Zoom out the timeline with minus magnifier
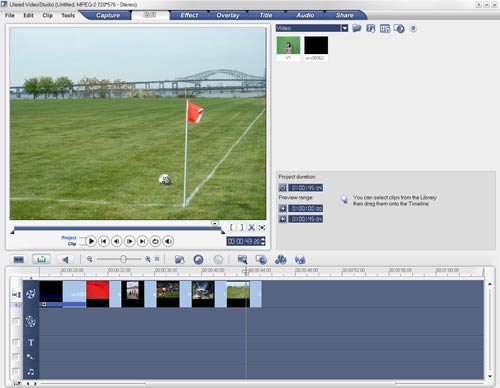 pos(89,259)
